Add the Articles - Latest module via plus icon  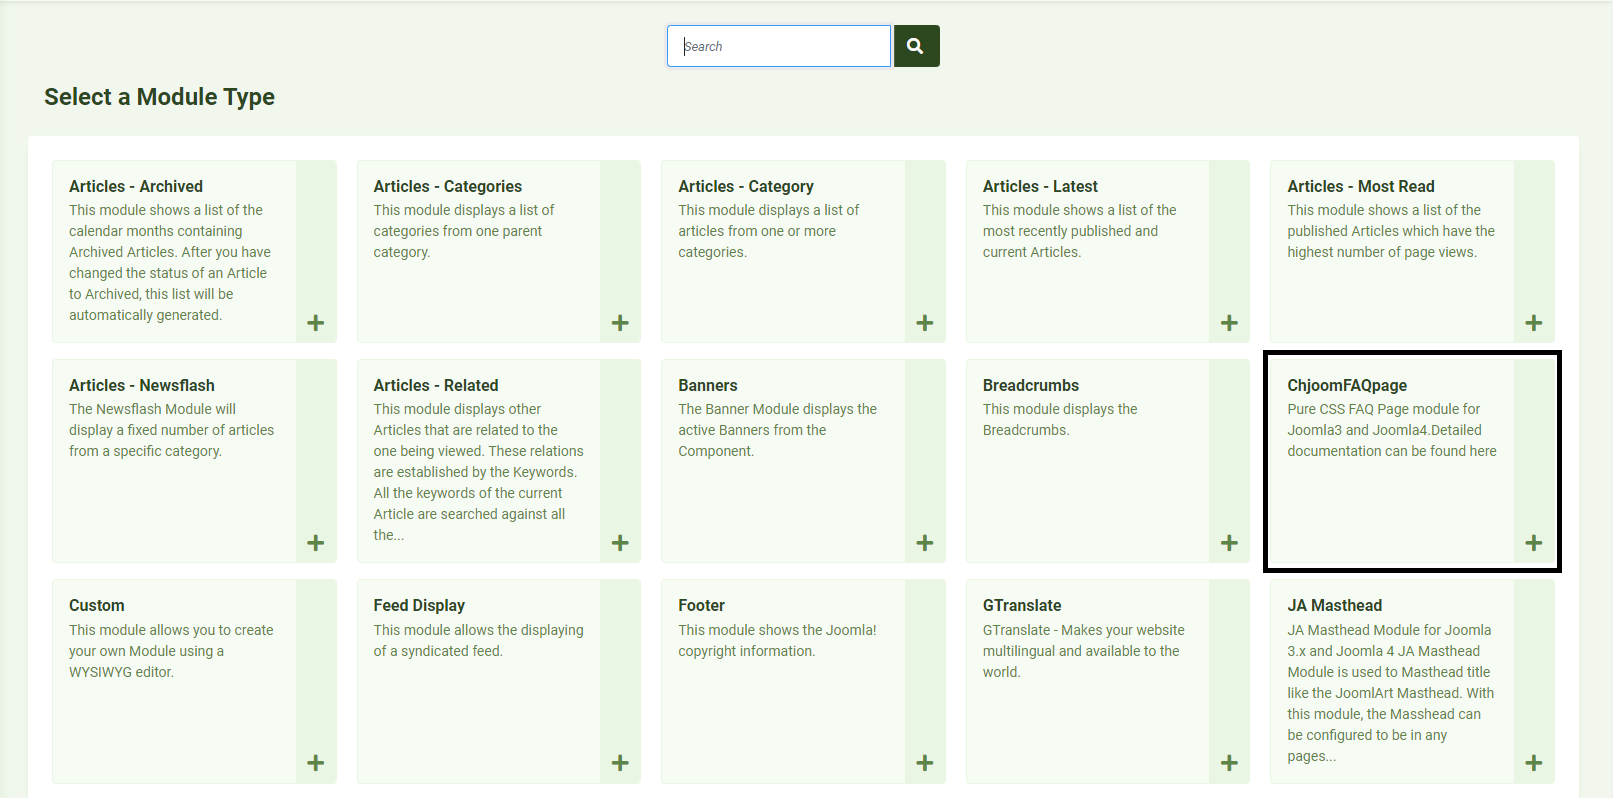(1230, 323)
